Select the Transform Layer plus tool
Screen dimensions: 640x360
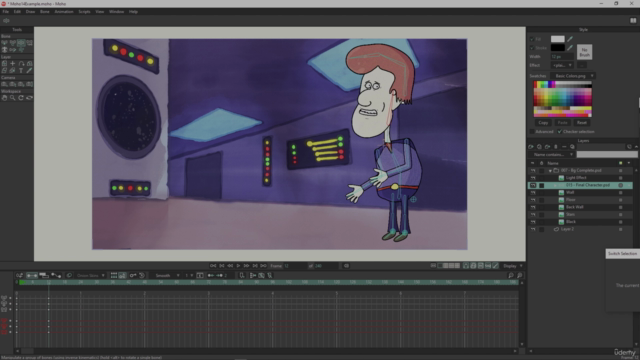click(13, 63)
